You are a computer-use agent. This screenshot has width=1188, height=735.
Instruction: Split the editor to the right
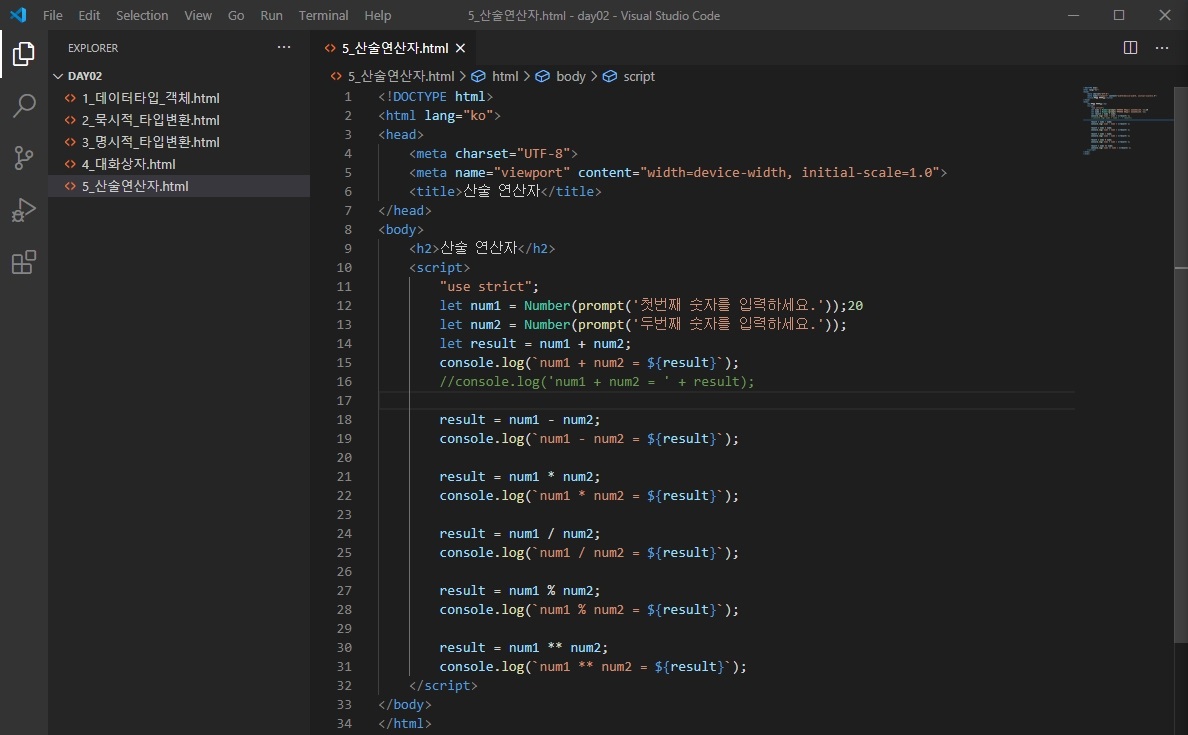tap(1130, 48)
